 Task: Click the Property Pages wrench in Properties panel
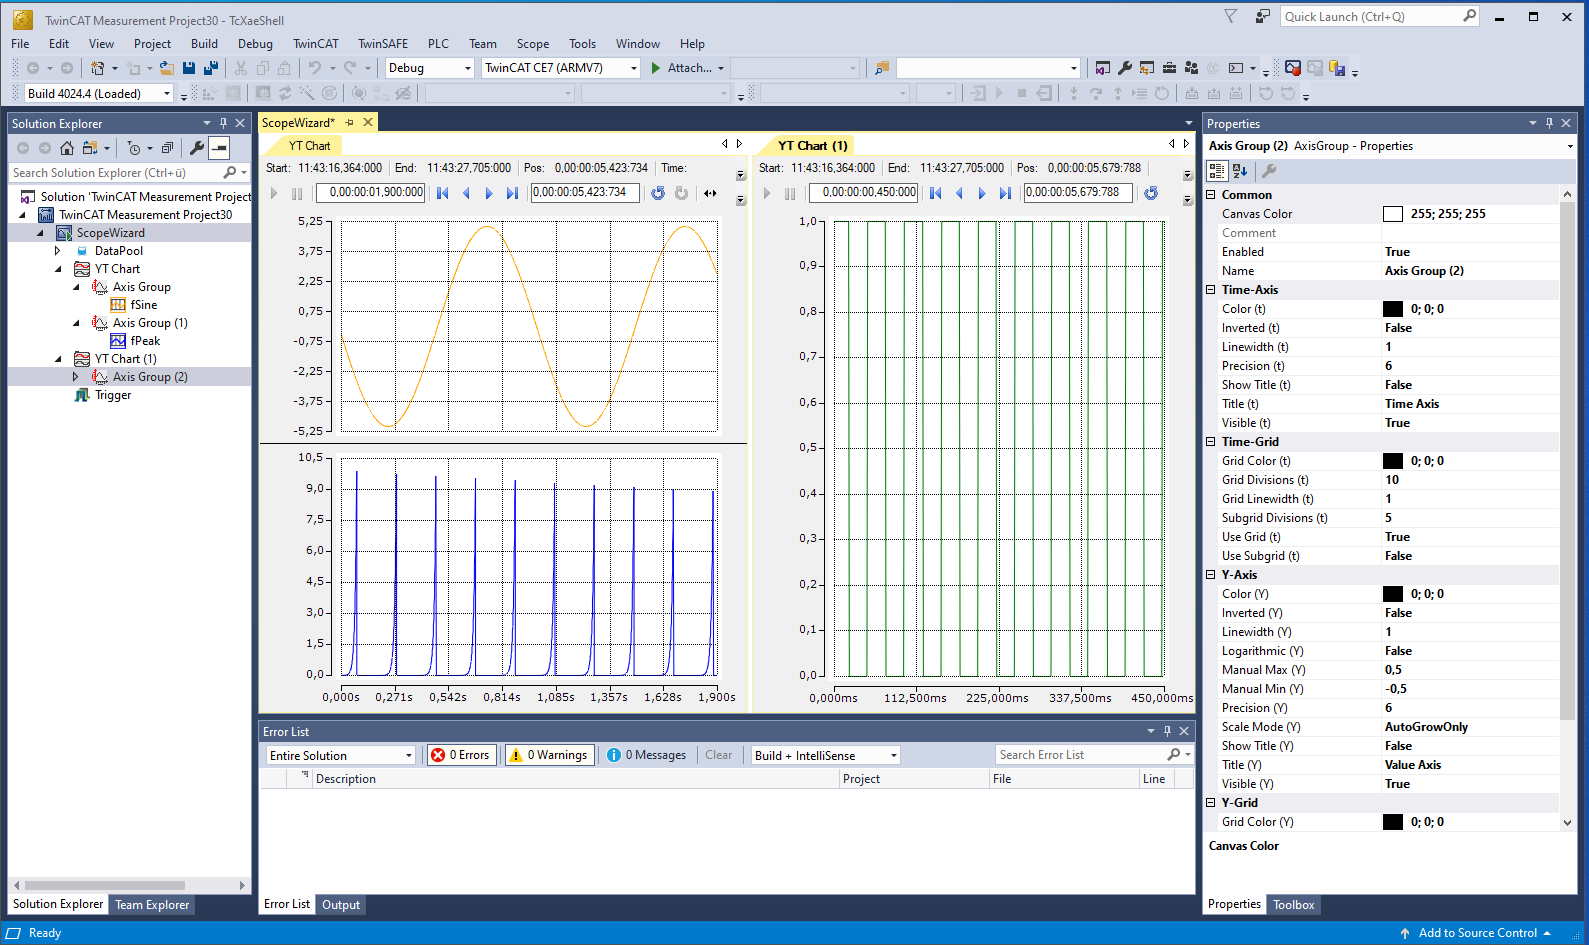(x=1269, y=171)
